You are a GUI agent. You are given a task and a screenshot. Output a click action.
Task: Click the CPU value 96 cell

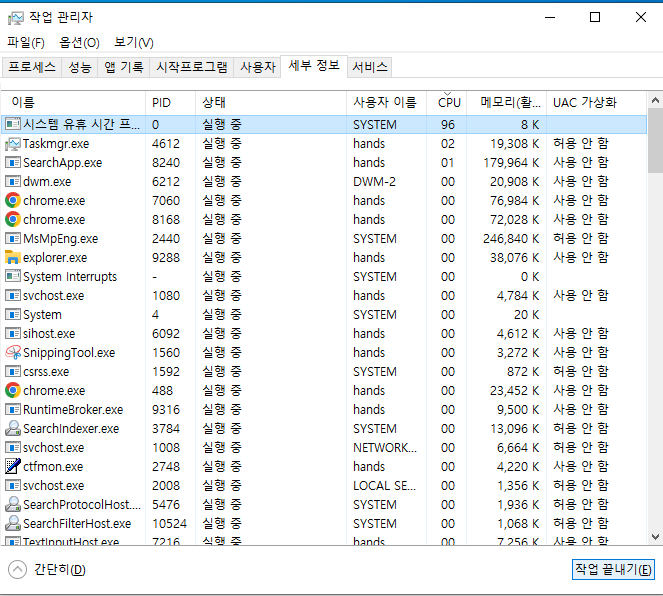click(447, 125)
